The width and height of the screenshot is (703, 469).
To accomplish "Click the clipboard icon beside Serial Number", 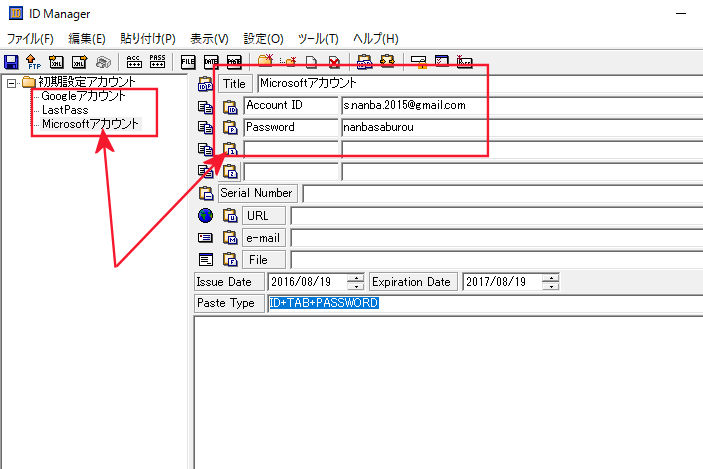I will (206, 193).
